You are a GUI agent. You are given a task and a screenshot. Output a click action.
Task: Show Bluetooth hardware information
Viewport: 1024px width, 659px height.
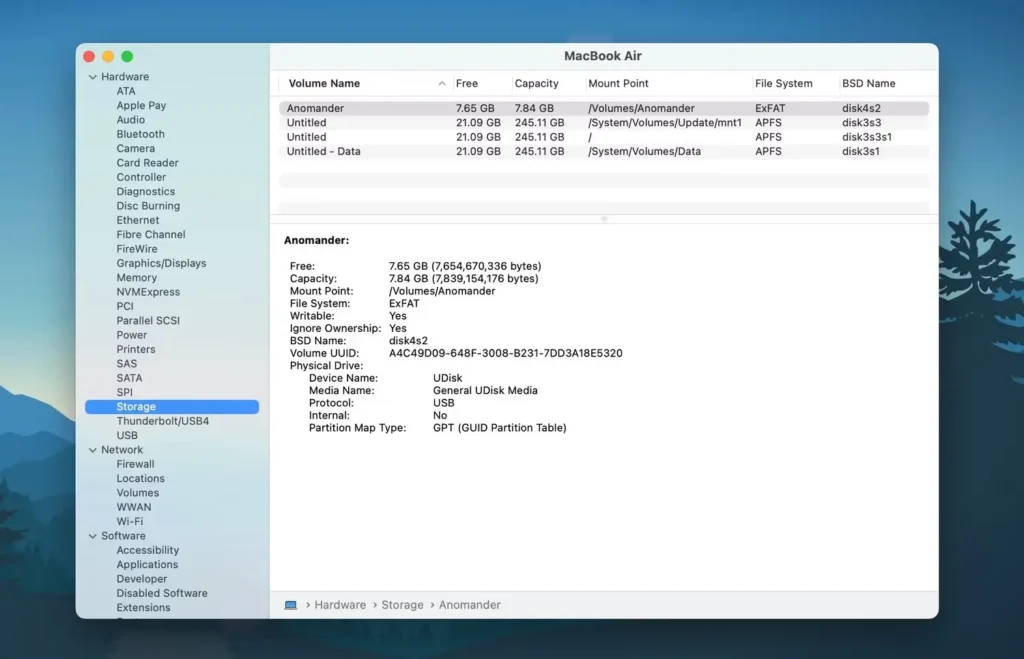[x=140, y=135]
